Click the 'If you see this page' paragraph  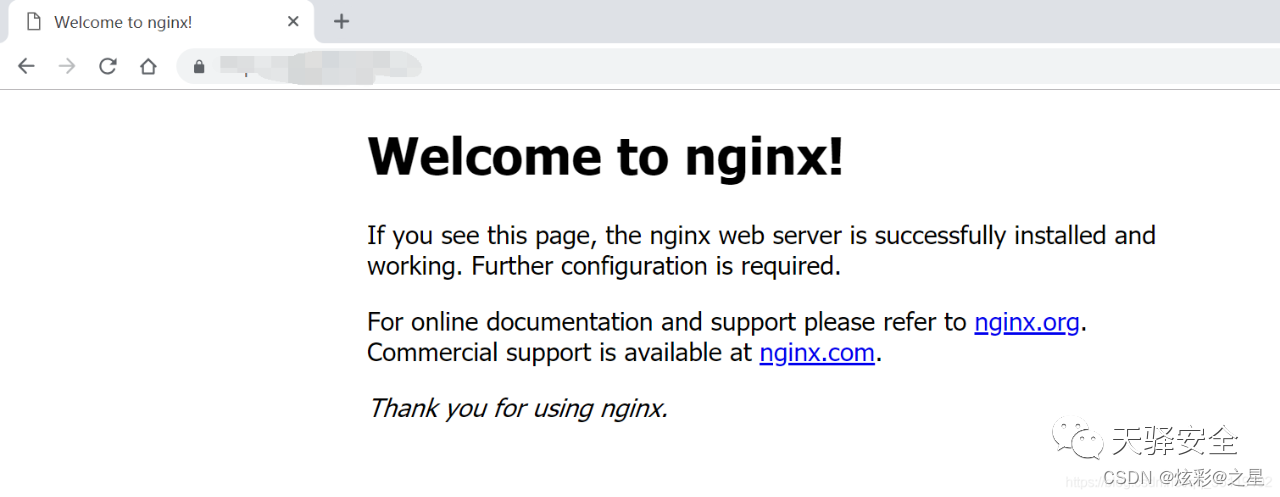(x=761, y=250)
